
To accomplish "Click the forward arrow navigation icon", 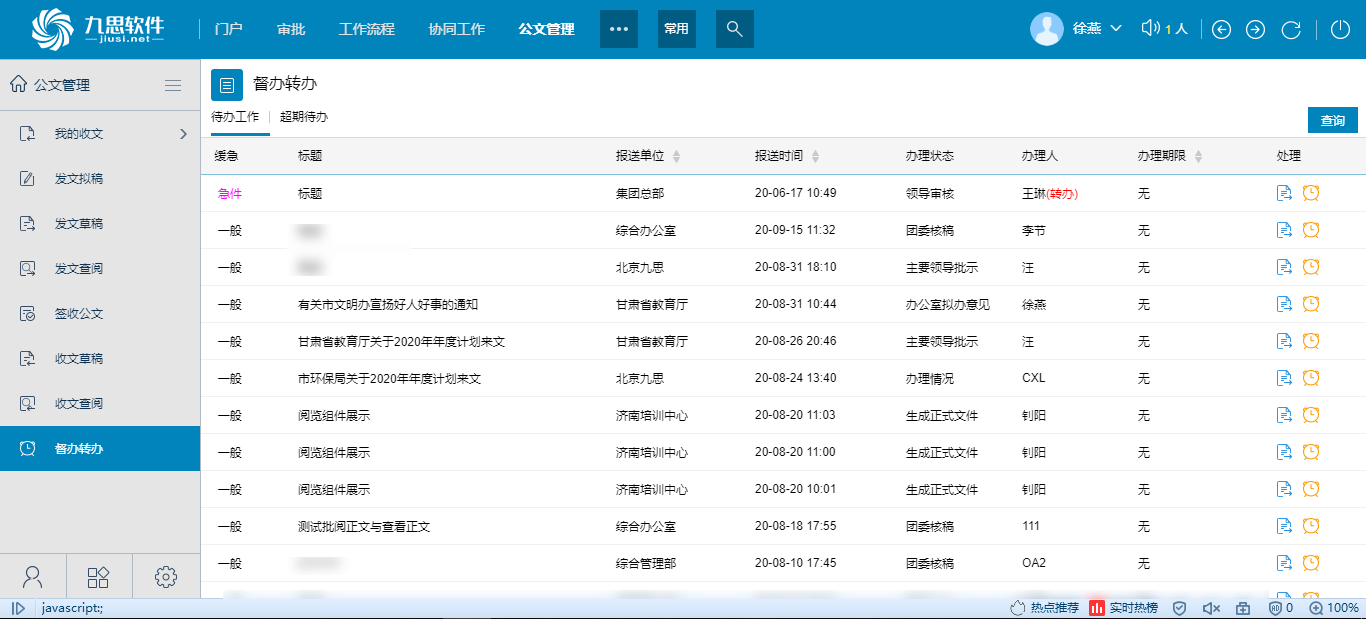I will 1255,29.
